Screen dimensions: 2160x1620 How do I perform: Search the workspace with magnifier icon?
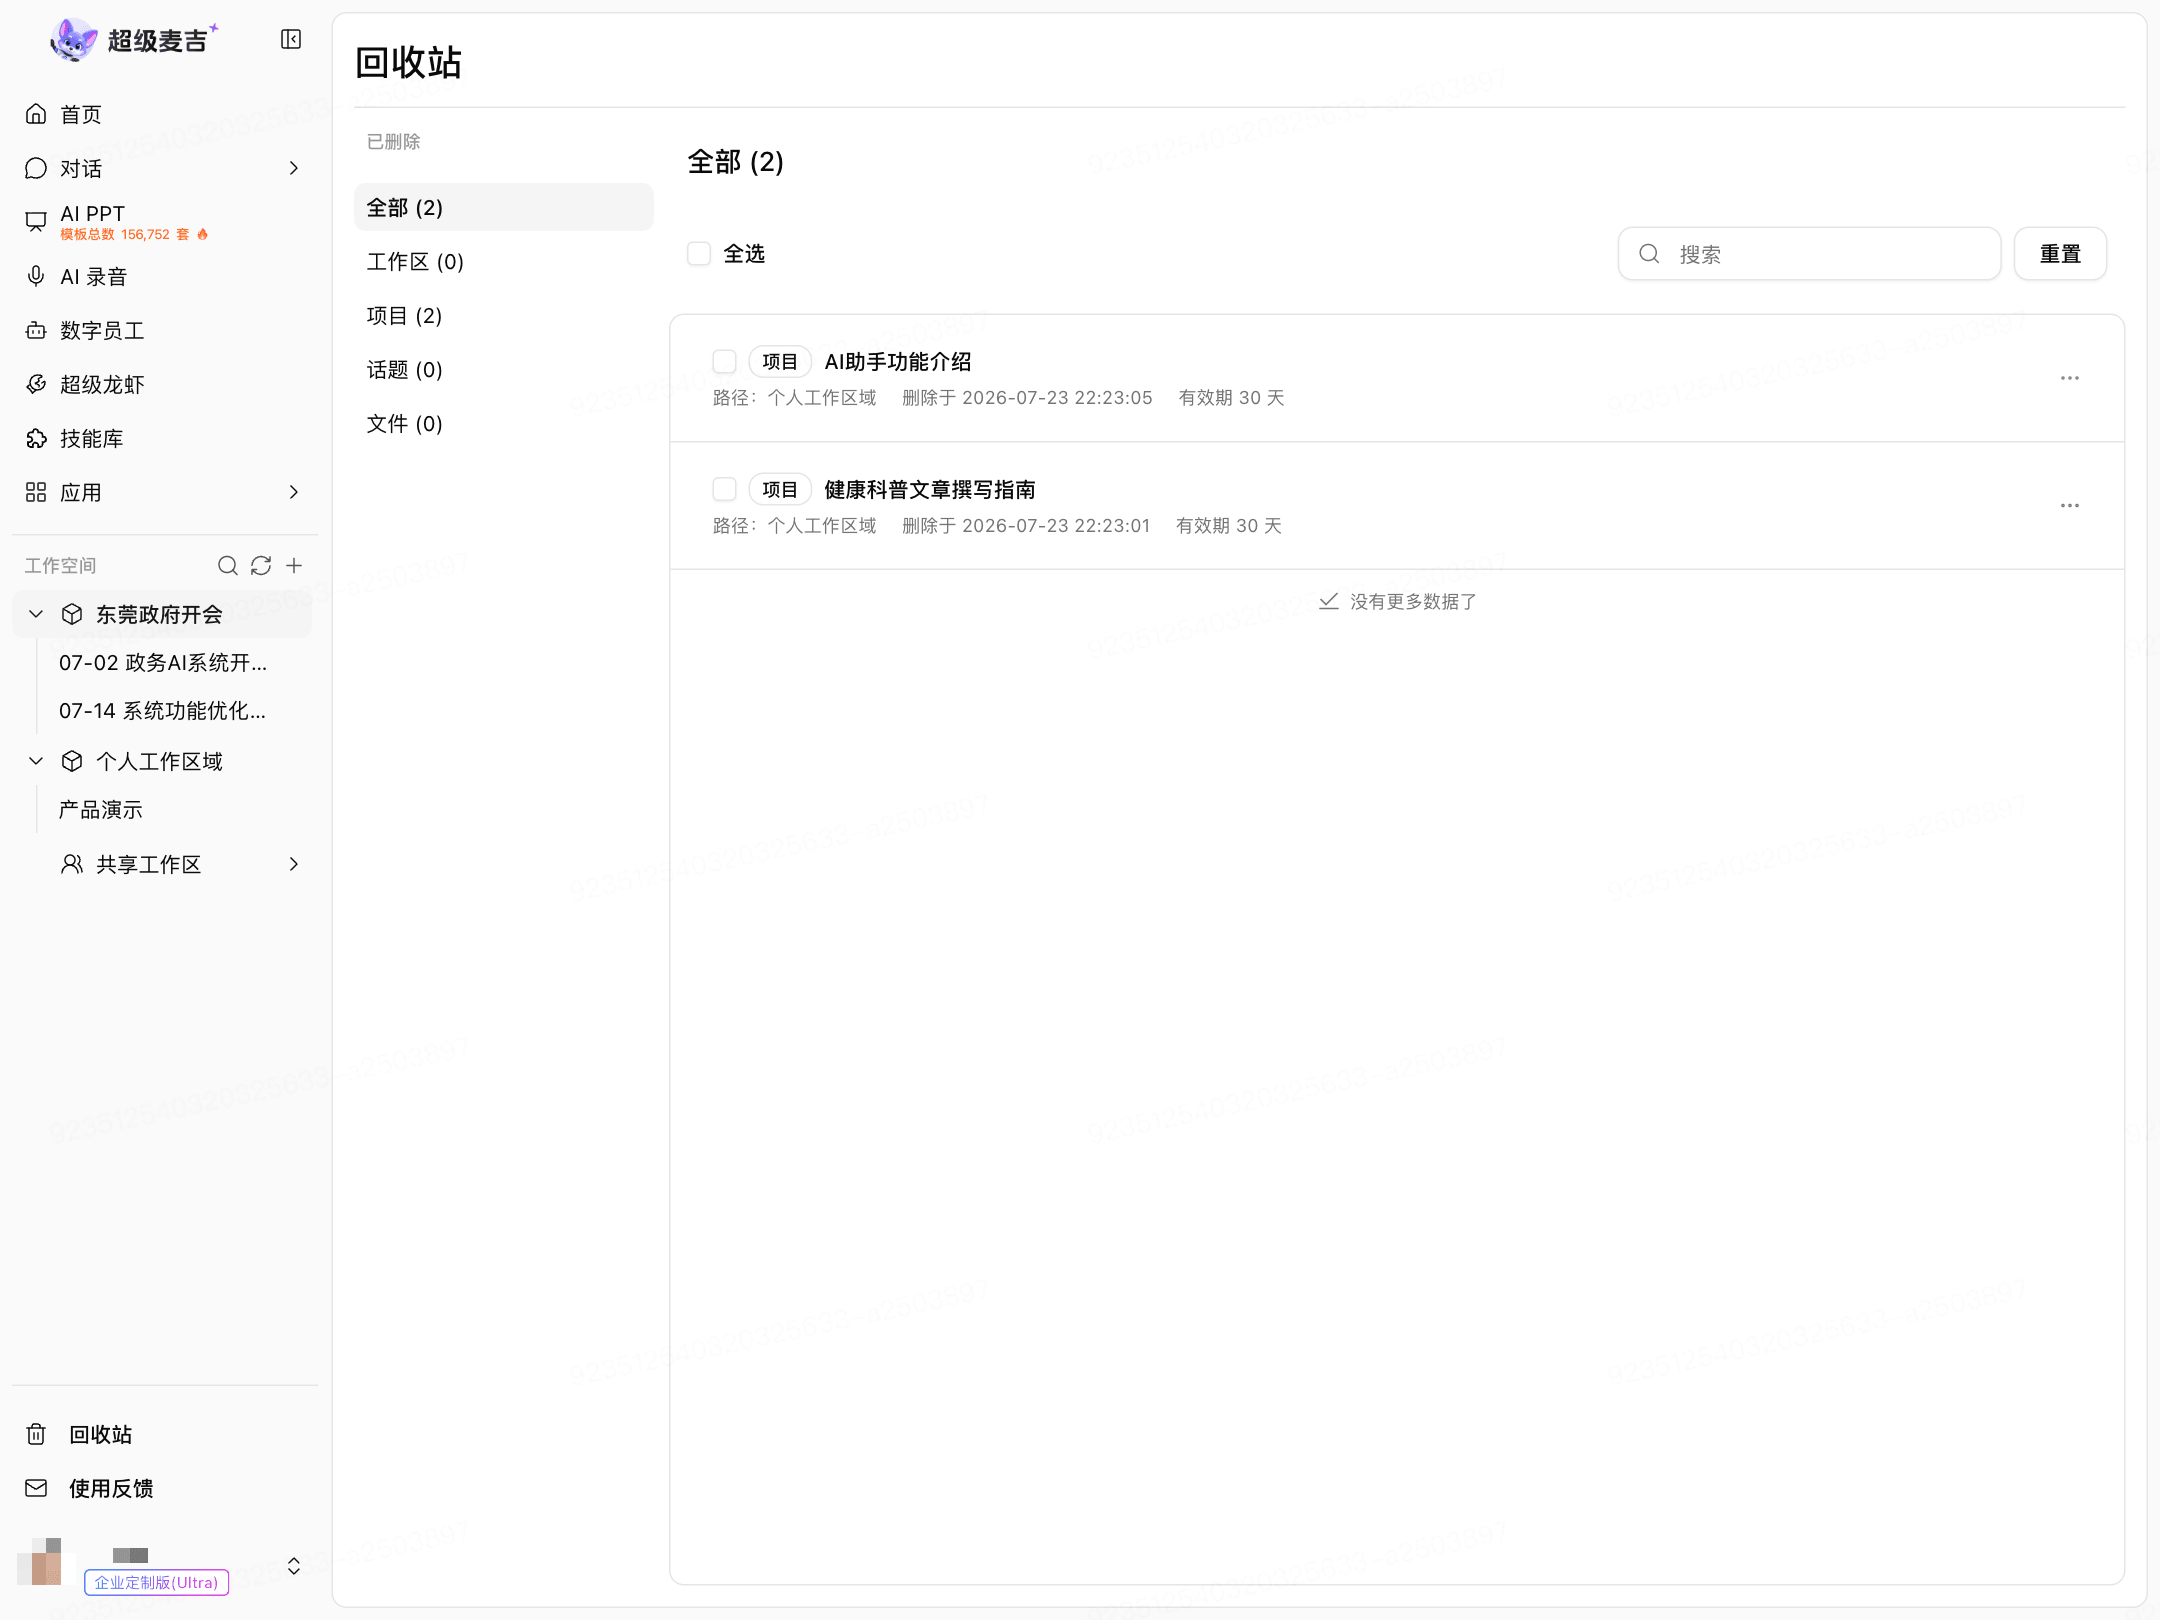click(228, 566)
